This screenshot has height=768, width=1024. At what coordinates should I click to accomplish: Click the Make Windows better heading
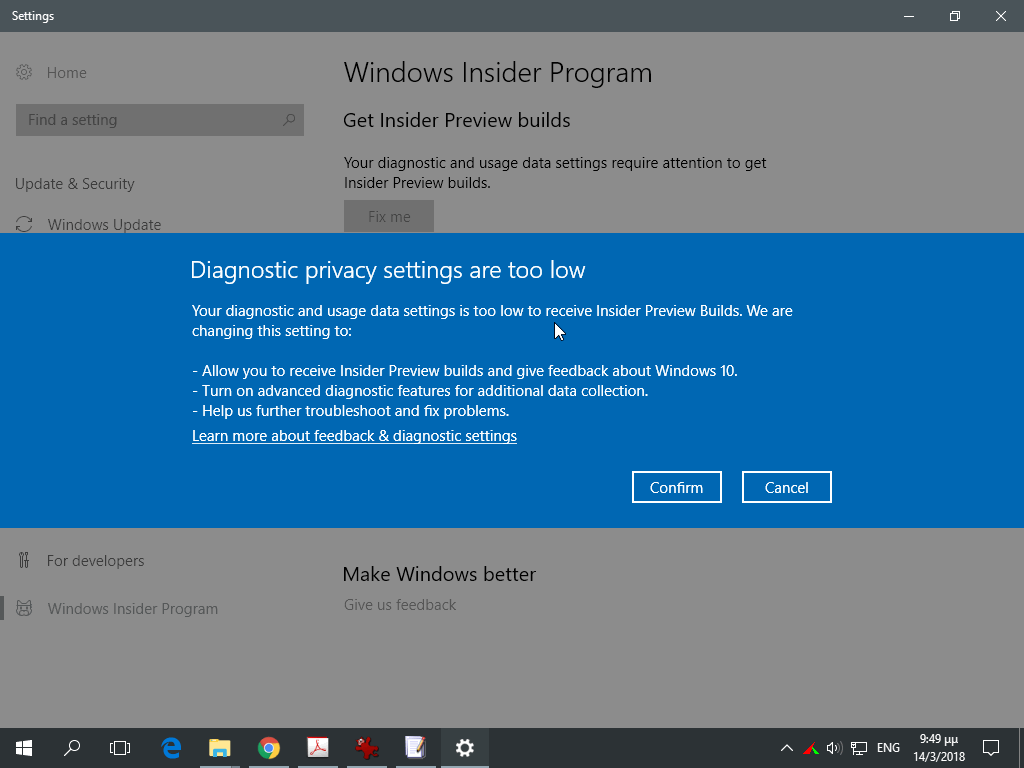point(439,574)
